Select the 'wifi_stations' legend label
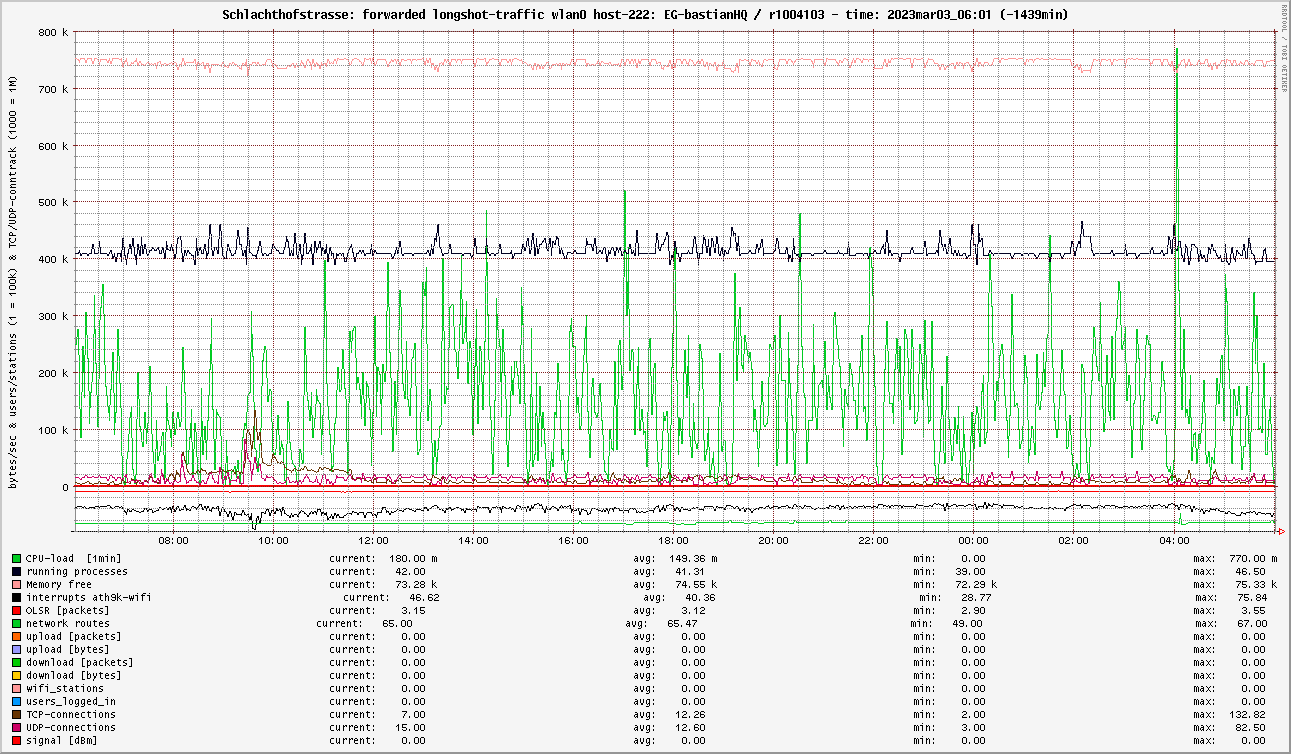1291x754 pixels. click(x=65, y=688)
